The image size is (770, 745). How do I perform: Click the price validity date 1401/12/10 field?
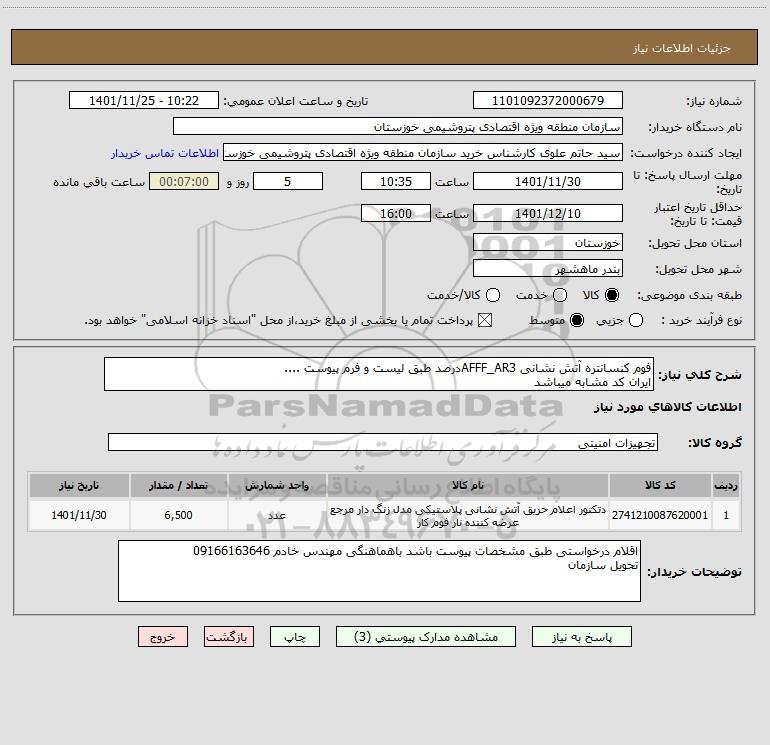(x=548, y=214)
